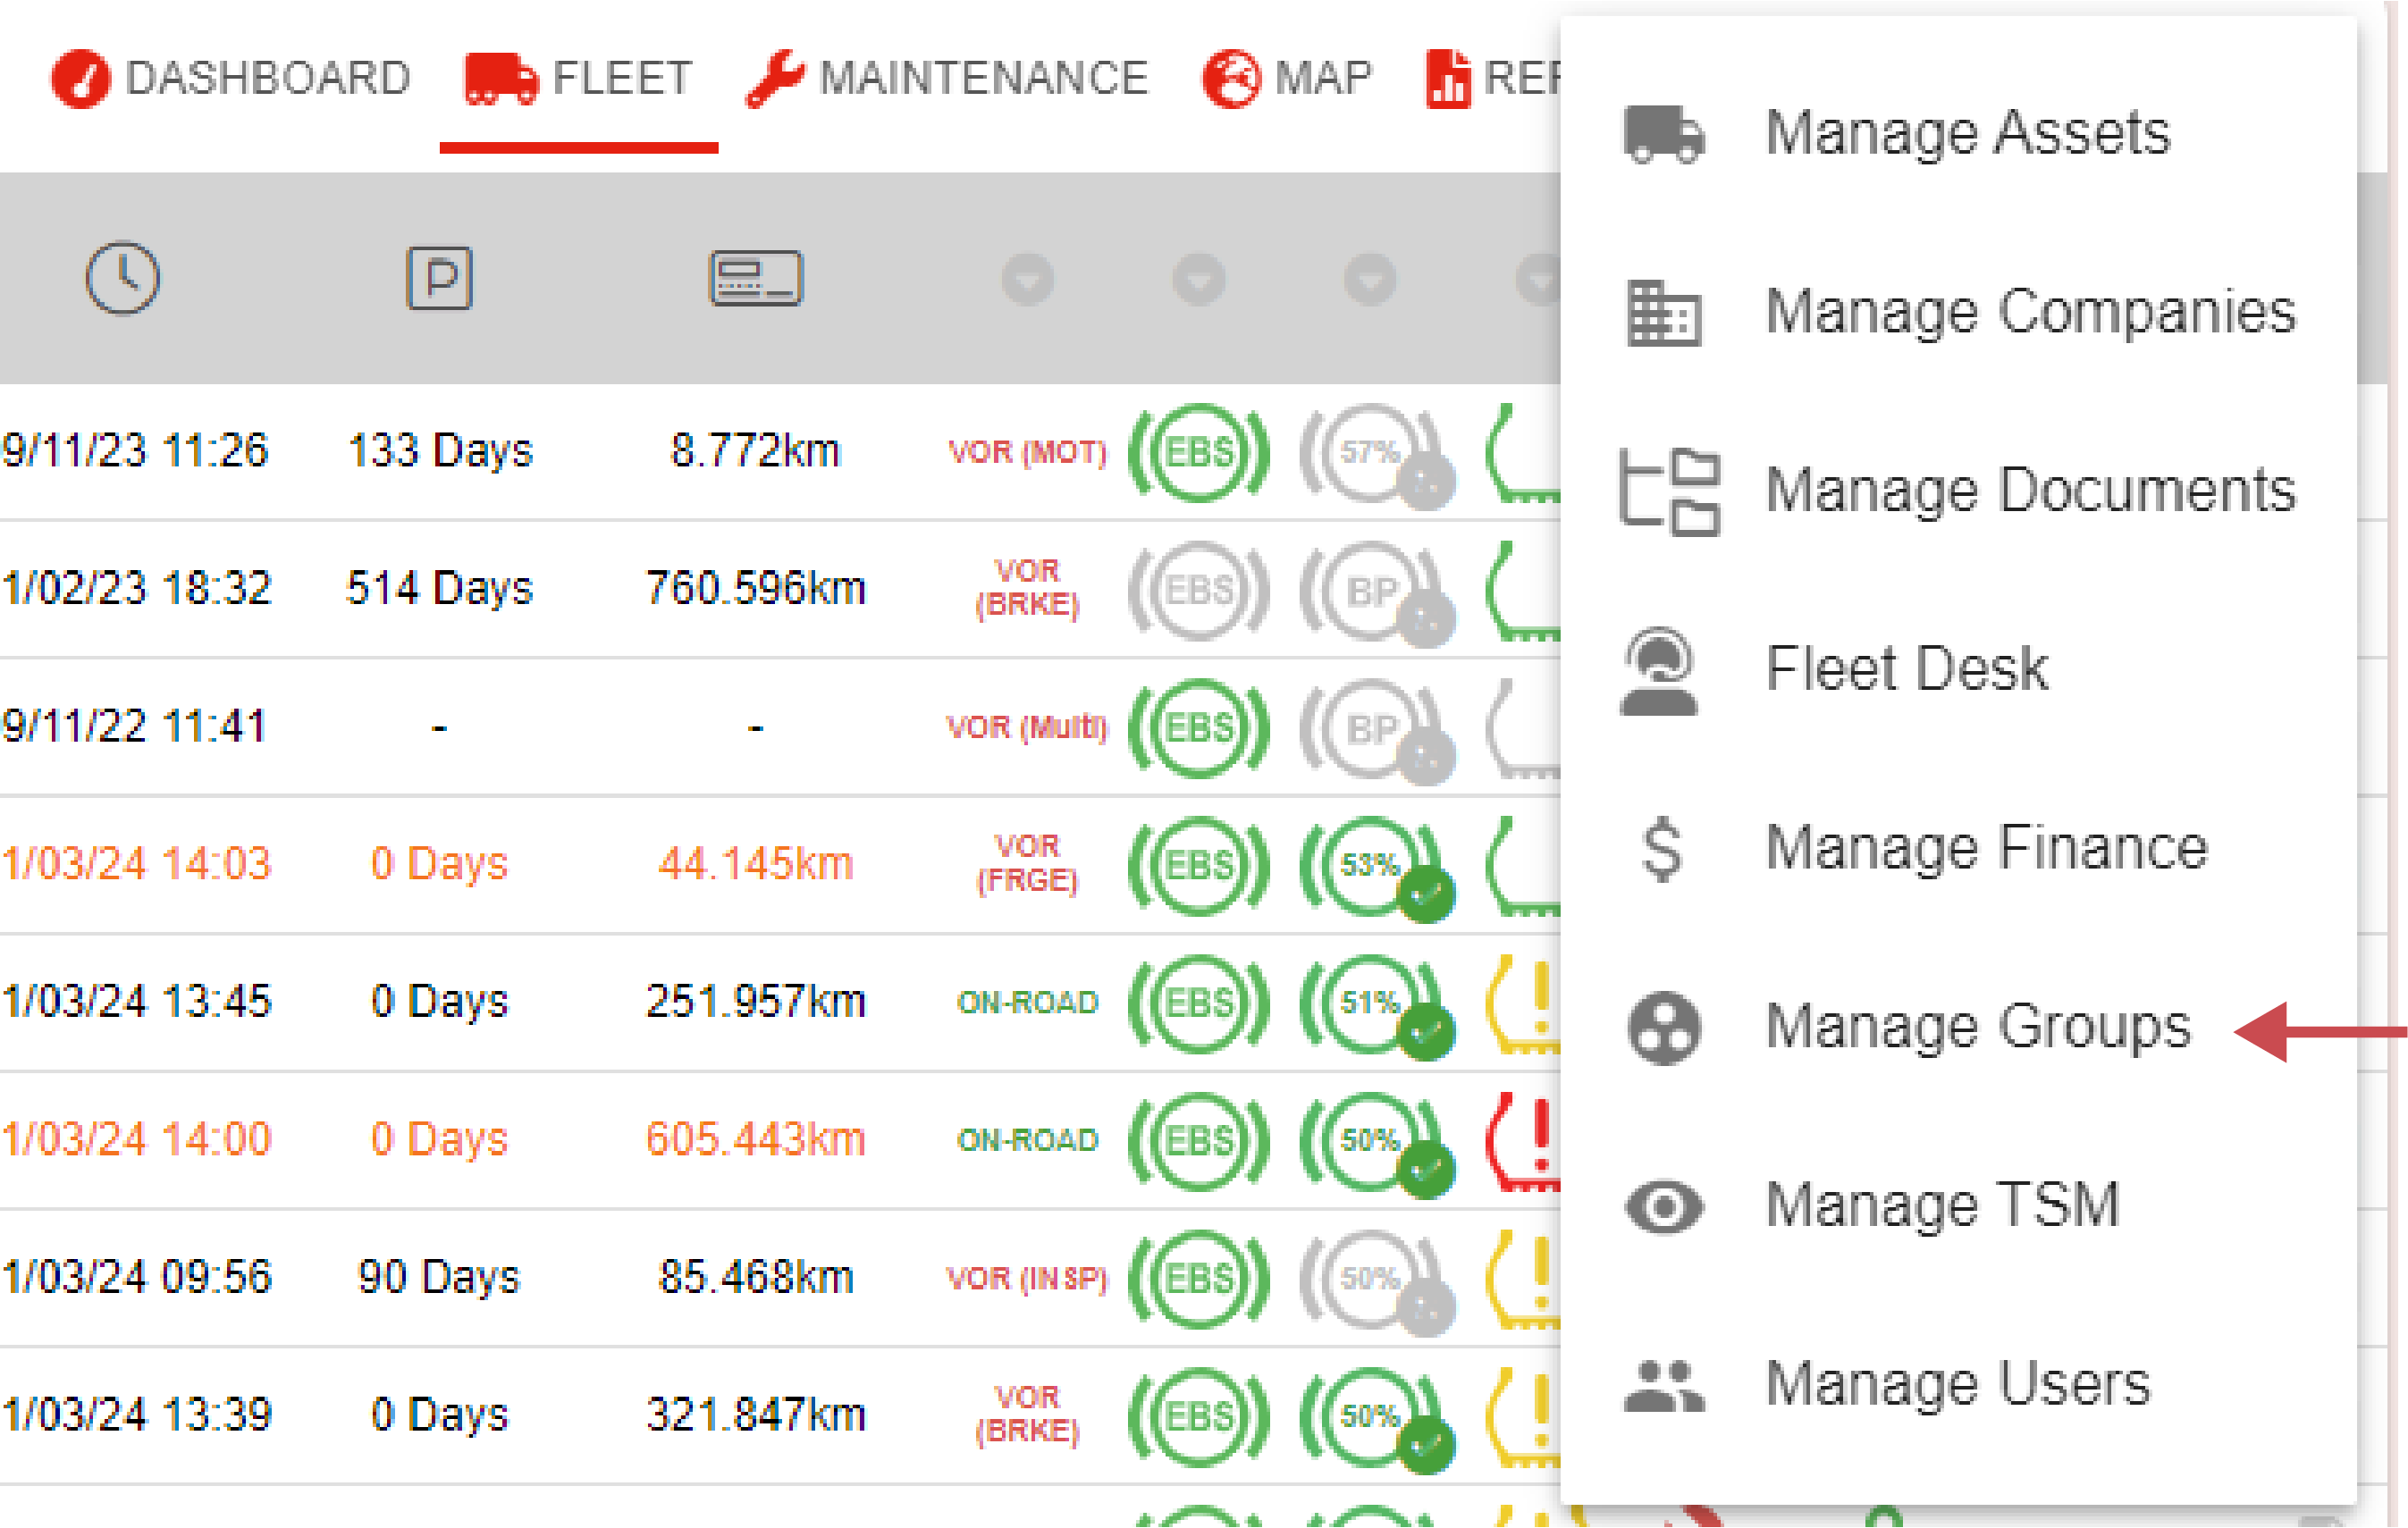This screenshot has width=2408, height=1528.
Task: Open the second column filter dropdown arrow
Action: 1198,280
